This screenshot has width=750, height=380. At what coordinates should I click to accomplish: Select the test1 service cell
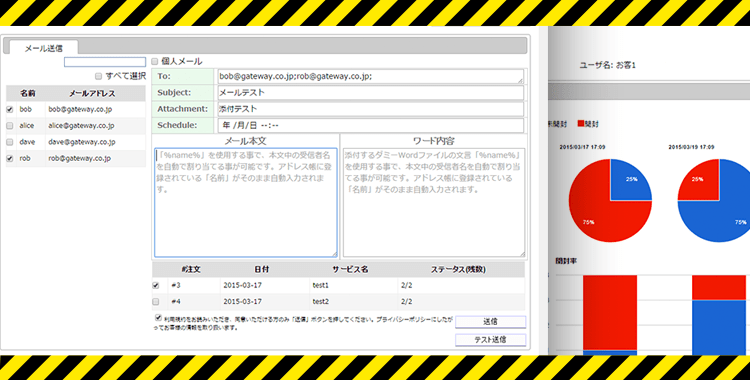pos(320,285)
